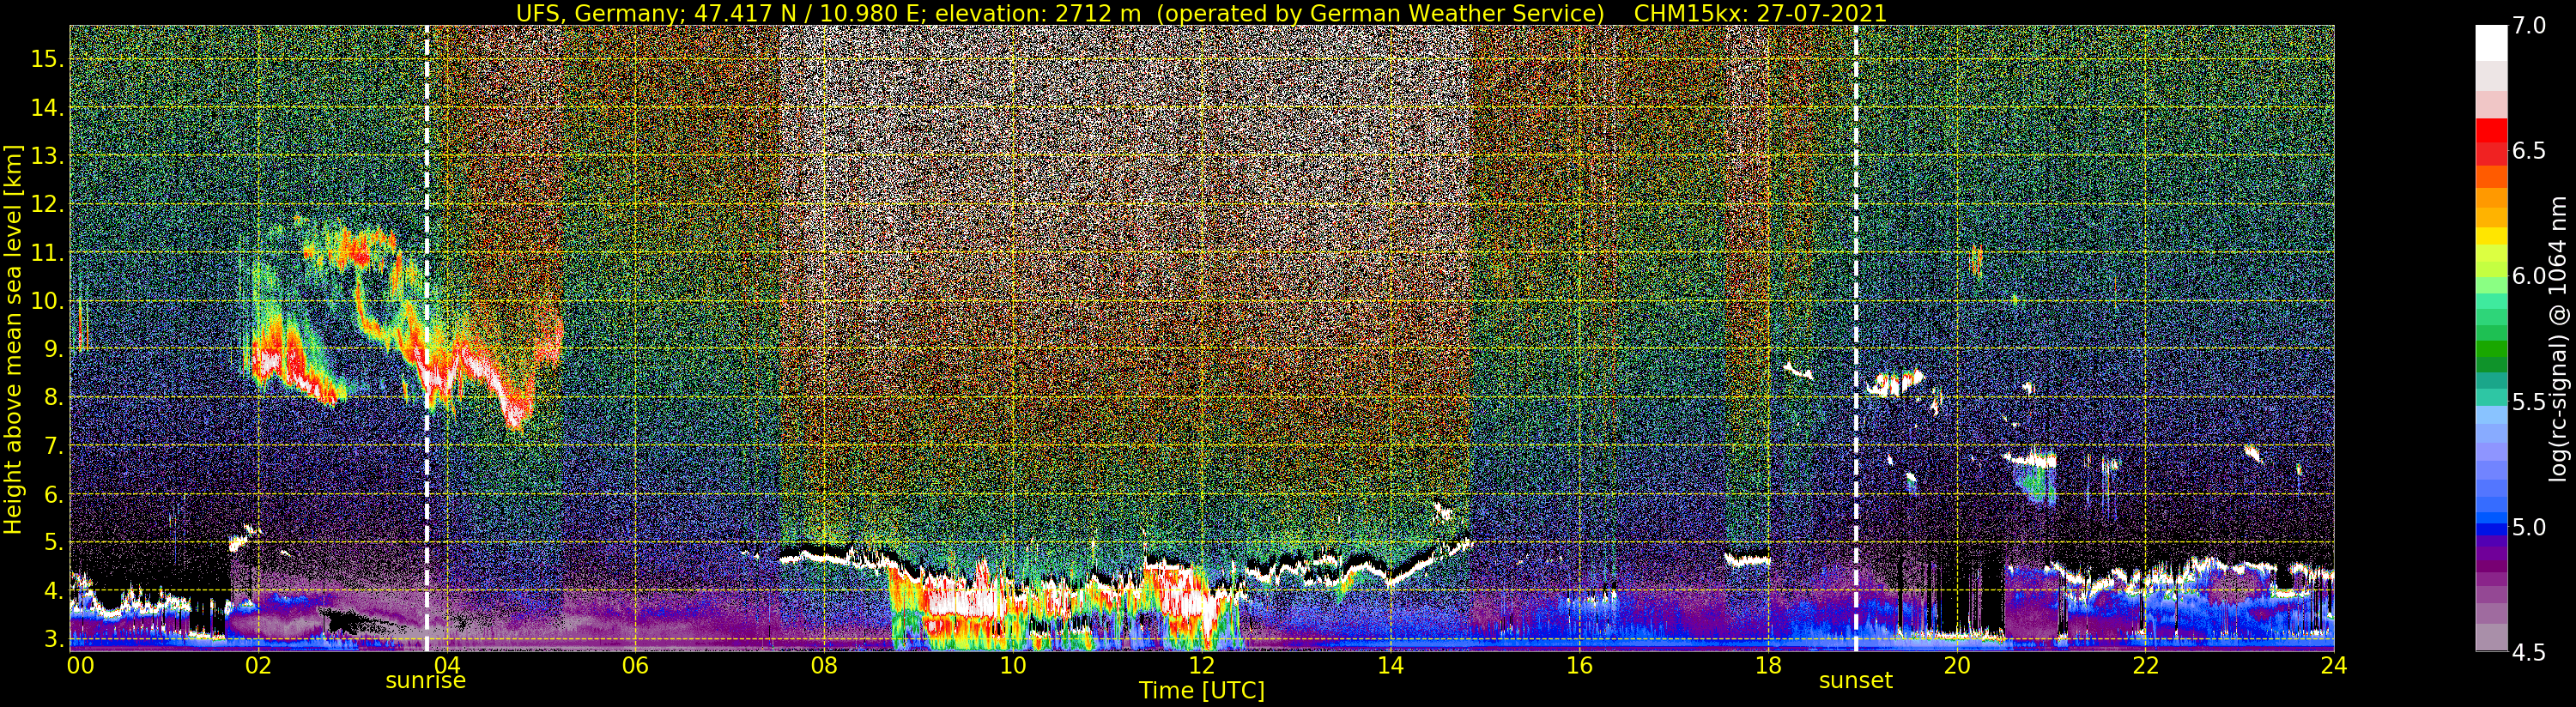Screen dimensions: 2576x707
Task: Click the 12 hour tick on time axis
Action: pos(1201,665)
